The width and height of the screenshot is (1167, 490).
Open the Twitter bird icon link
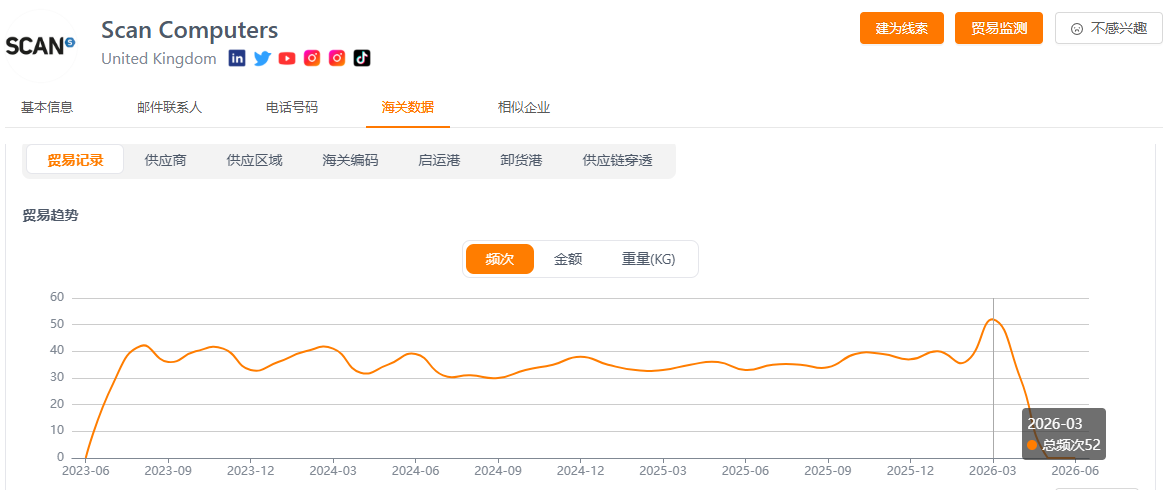[x=262, y=58]
